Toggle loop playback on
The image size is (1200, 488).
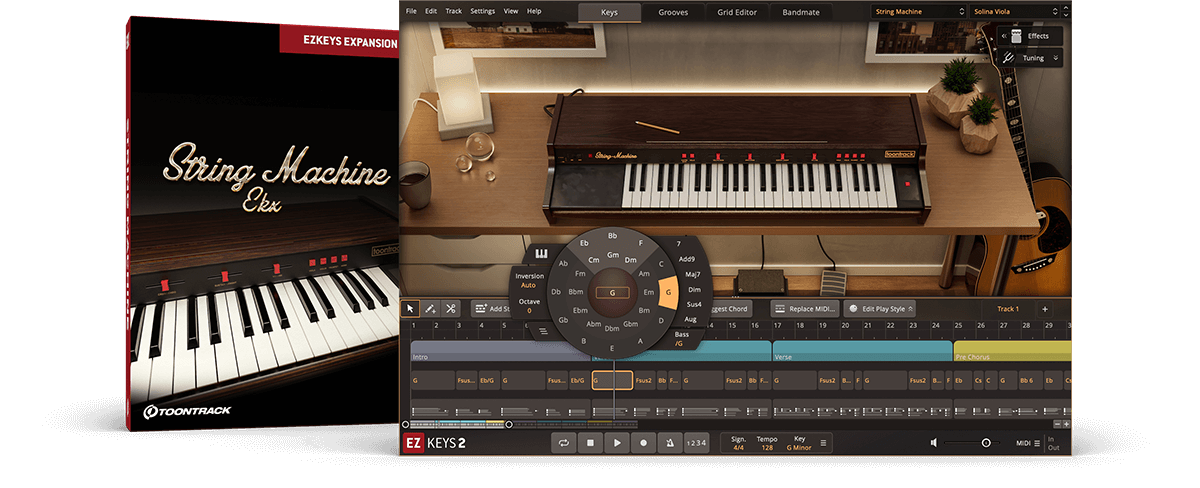[x=565, y=443]
